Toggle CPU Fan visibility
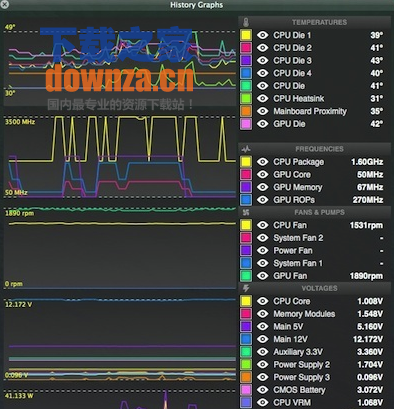 coord(263,225)
